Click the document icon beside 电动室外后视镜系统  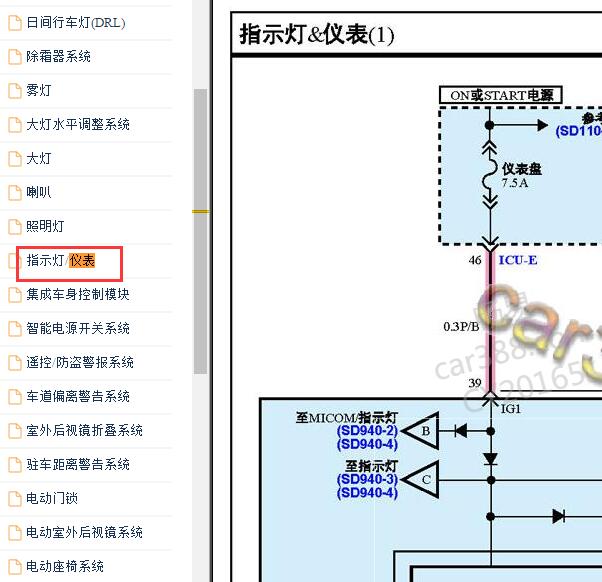coord(15,532)
